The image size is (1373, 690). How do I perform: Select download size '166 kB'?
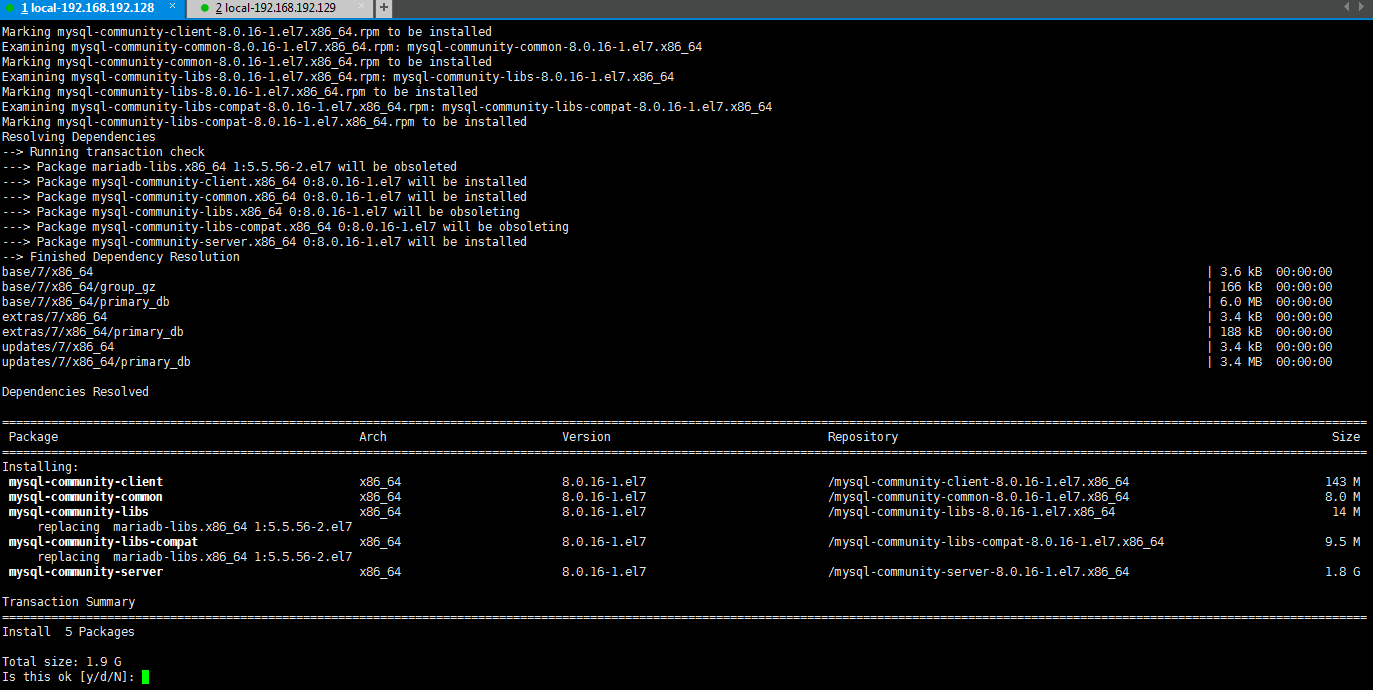(1241, 287)
